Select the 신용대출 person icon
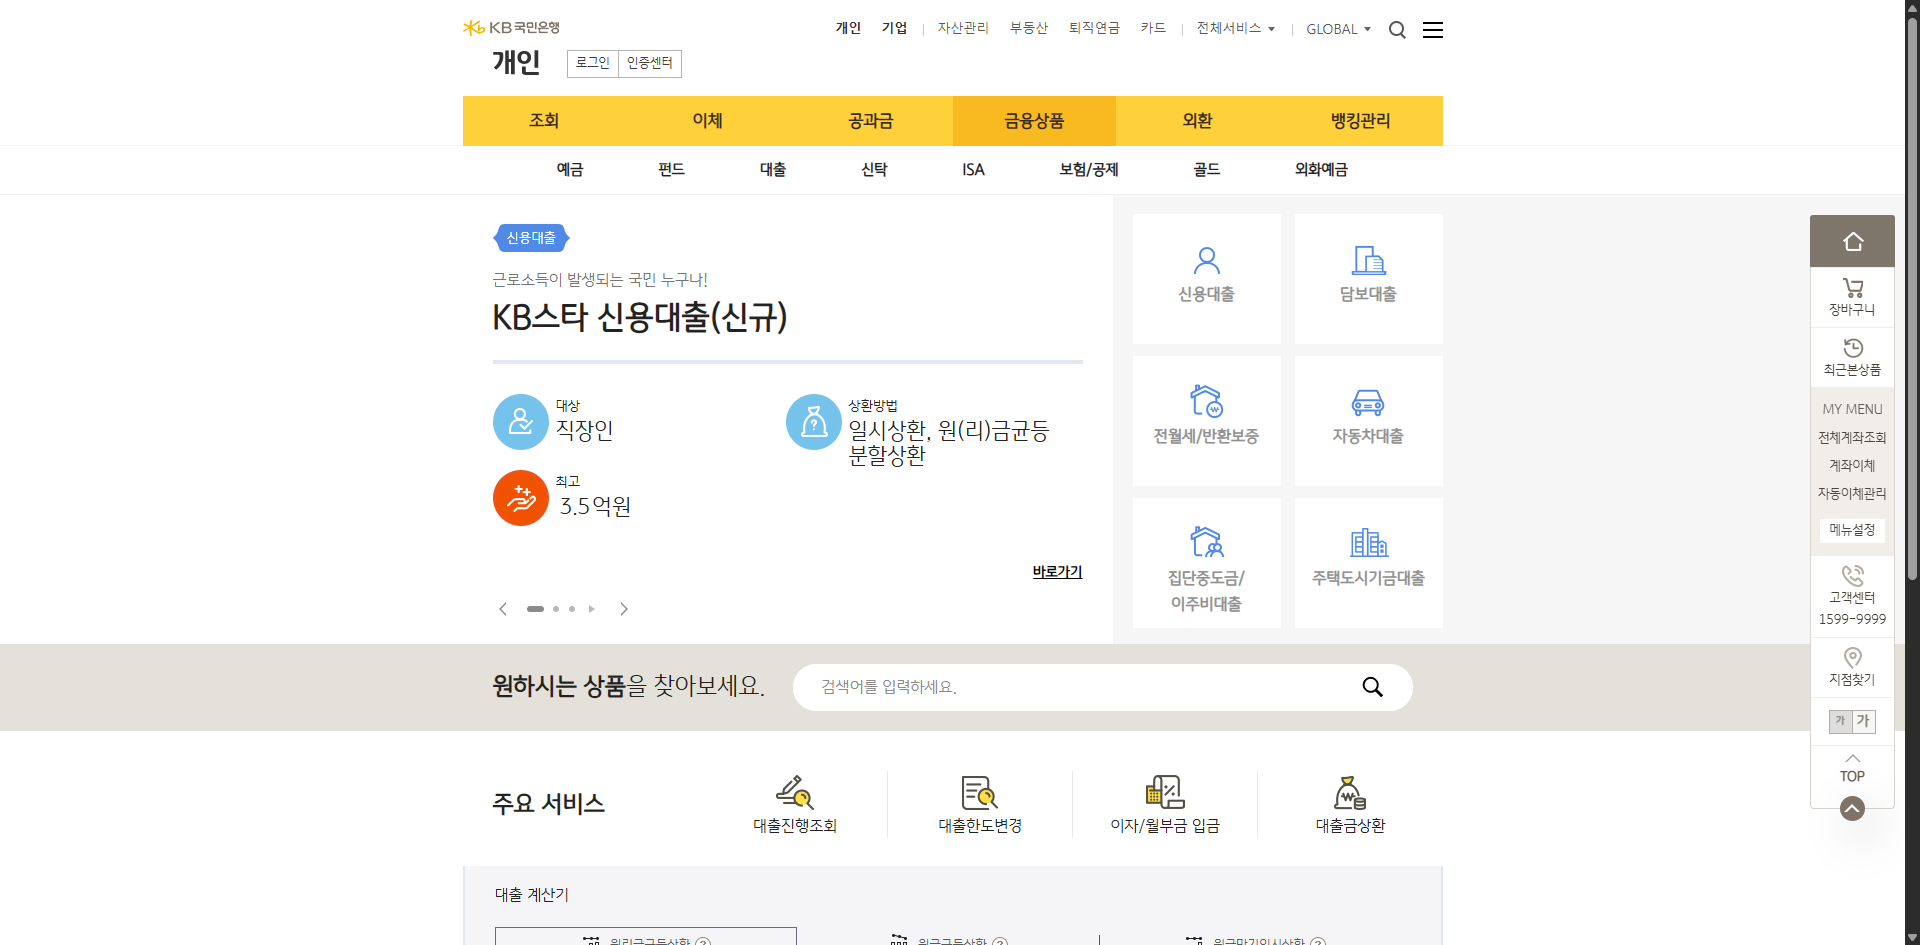The image size is (1920, 945). pyautogui.click(x=1206, y=262)
